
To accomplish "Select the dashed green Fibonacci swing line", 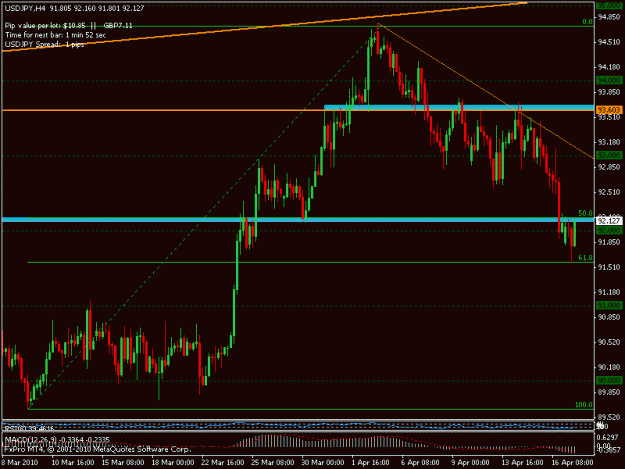I will click(x=203, y=217).
